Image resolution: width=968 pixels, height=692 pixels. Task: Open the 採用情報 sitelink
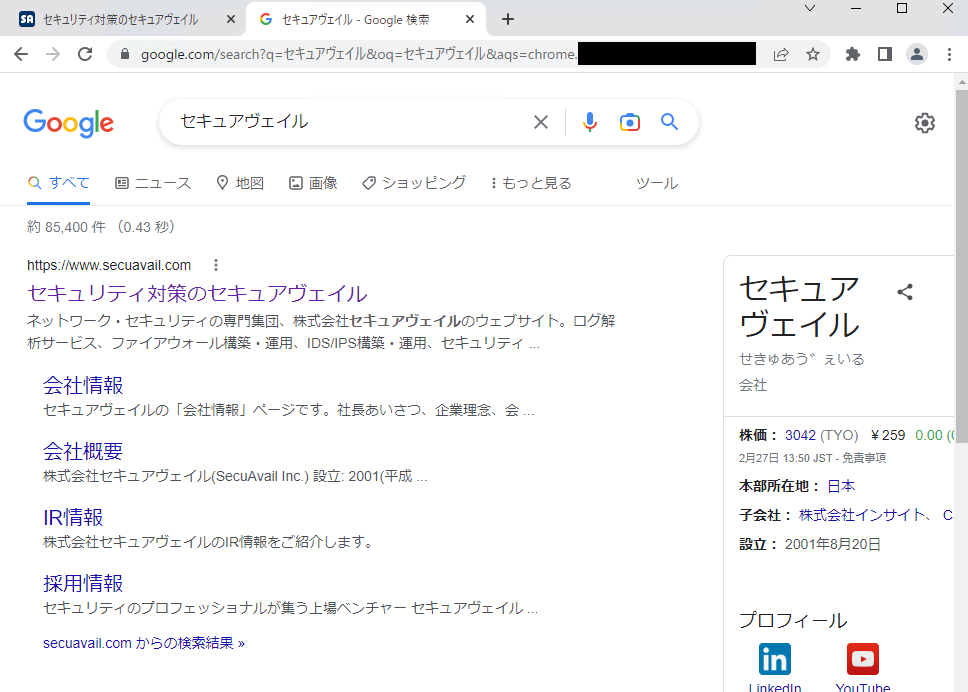pos(83,583)
